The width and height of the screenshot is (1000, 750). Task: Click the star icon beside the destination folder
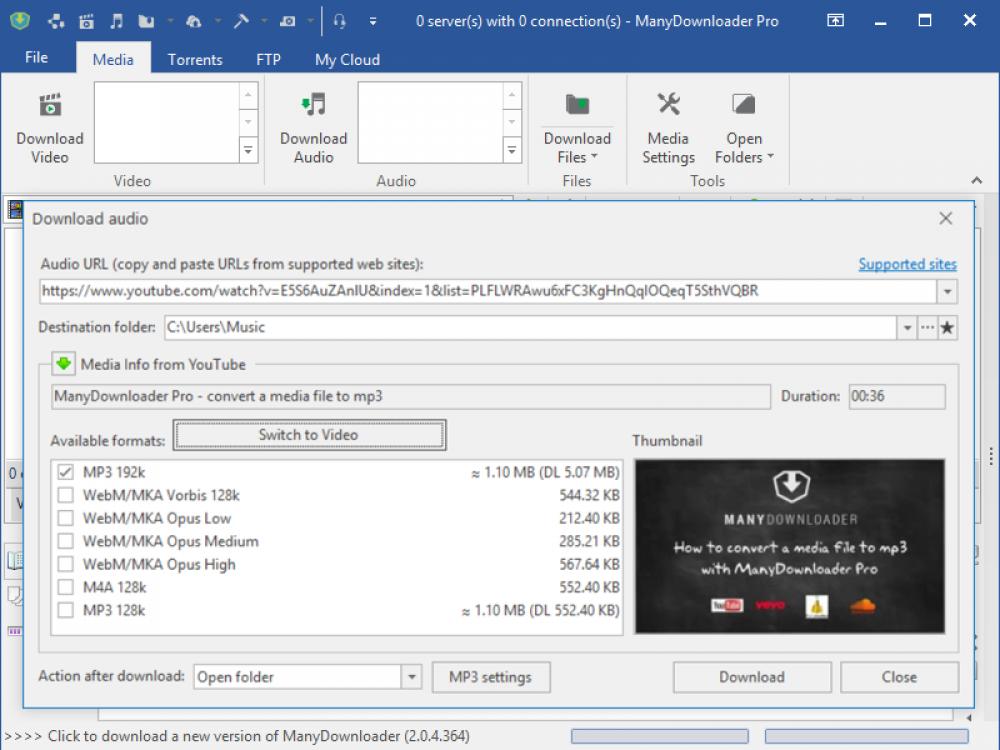point(947,327)
